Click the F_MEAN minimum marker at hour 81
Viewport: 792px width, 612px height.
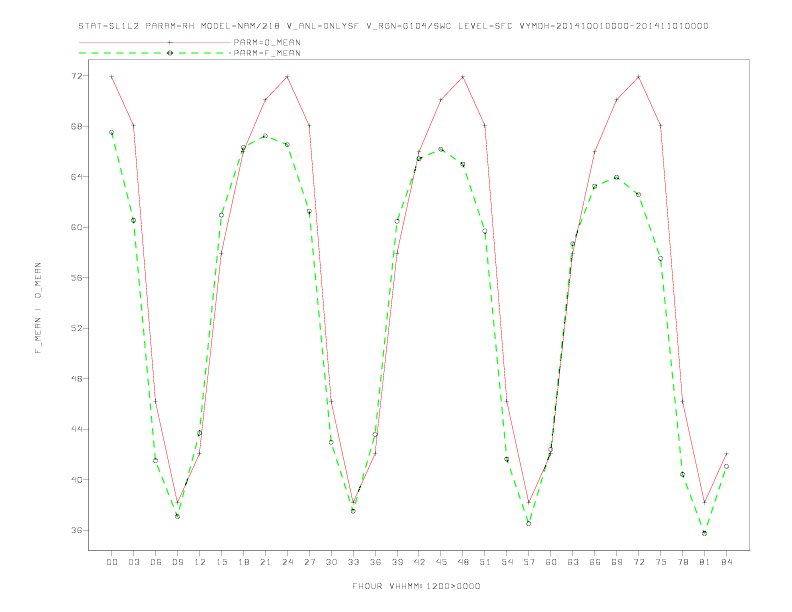coord(705,533)
